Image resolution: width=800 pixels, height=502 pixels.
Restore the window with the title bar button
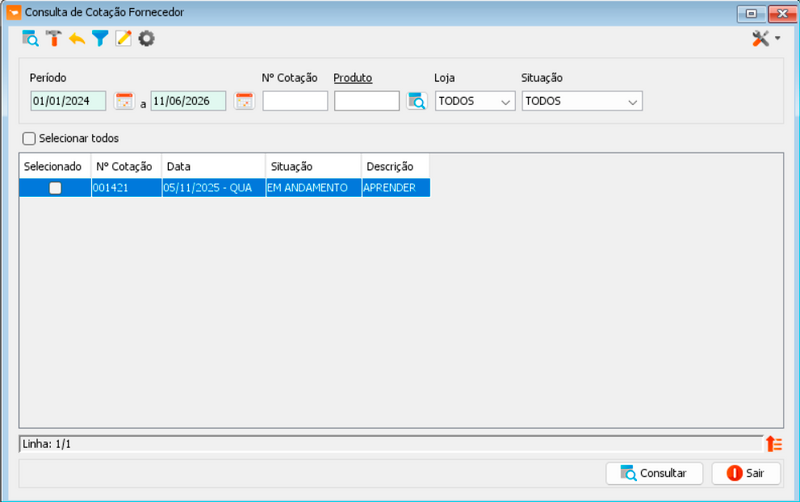pos(752,13)
